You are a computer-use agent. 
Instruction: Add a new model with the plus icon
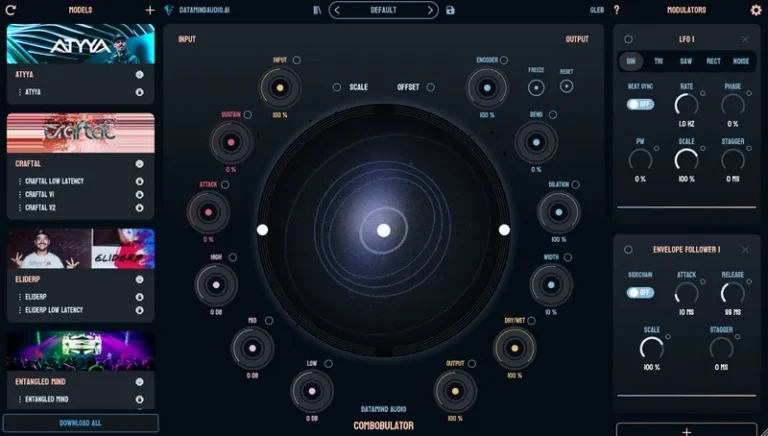pos(150,9)
